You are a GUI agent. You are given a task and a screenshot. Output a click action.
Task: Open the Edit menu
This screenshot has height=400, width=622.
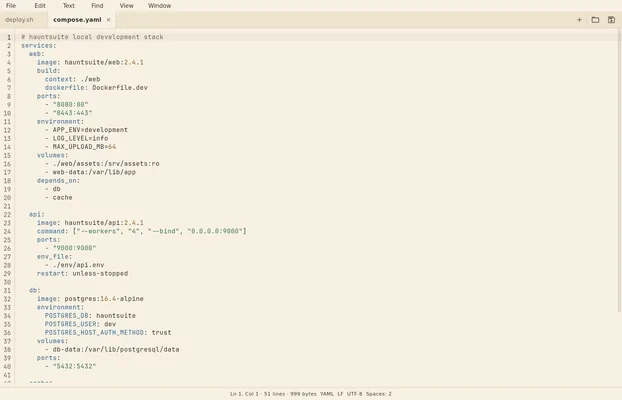(x=40, y=6)
